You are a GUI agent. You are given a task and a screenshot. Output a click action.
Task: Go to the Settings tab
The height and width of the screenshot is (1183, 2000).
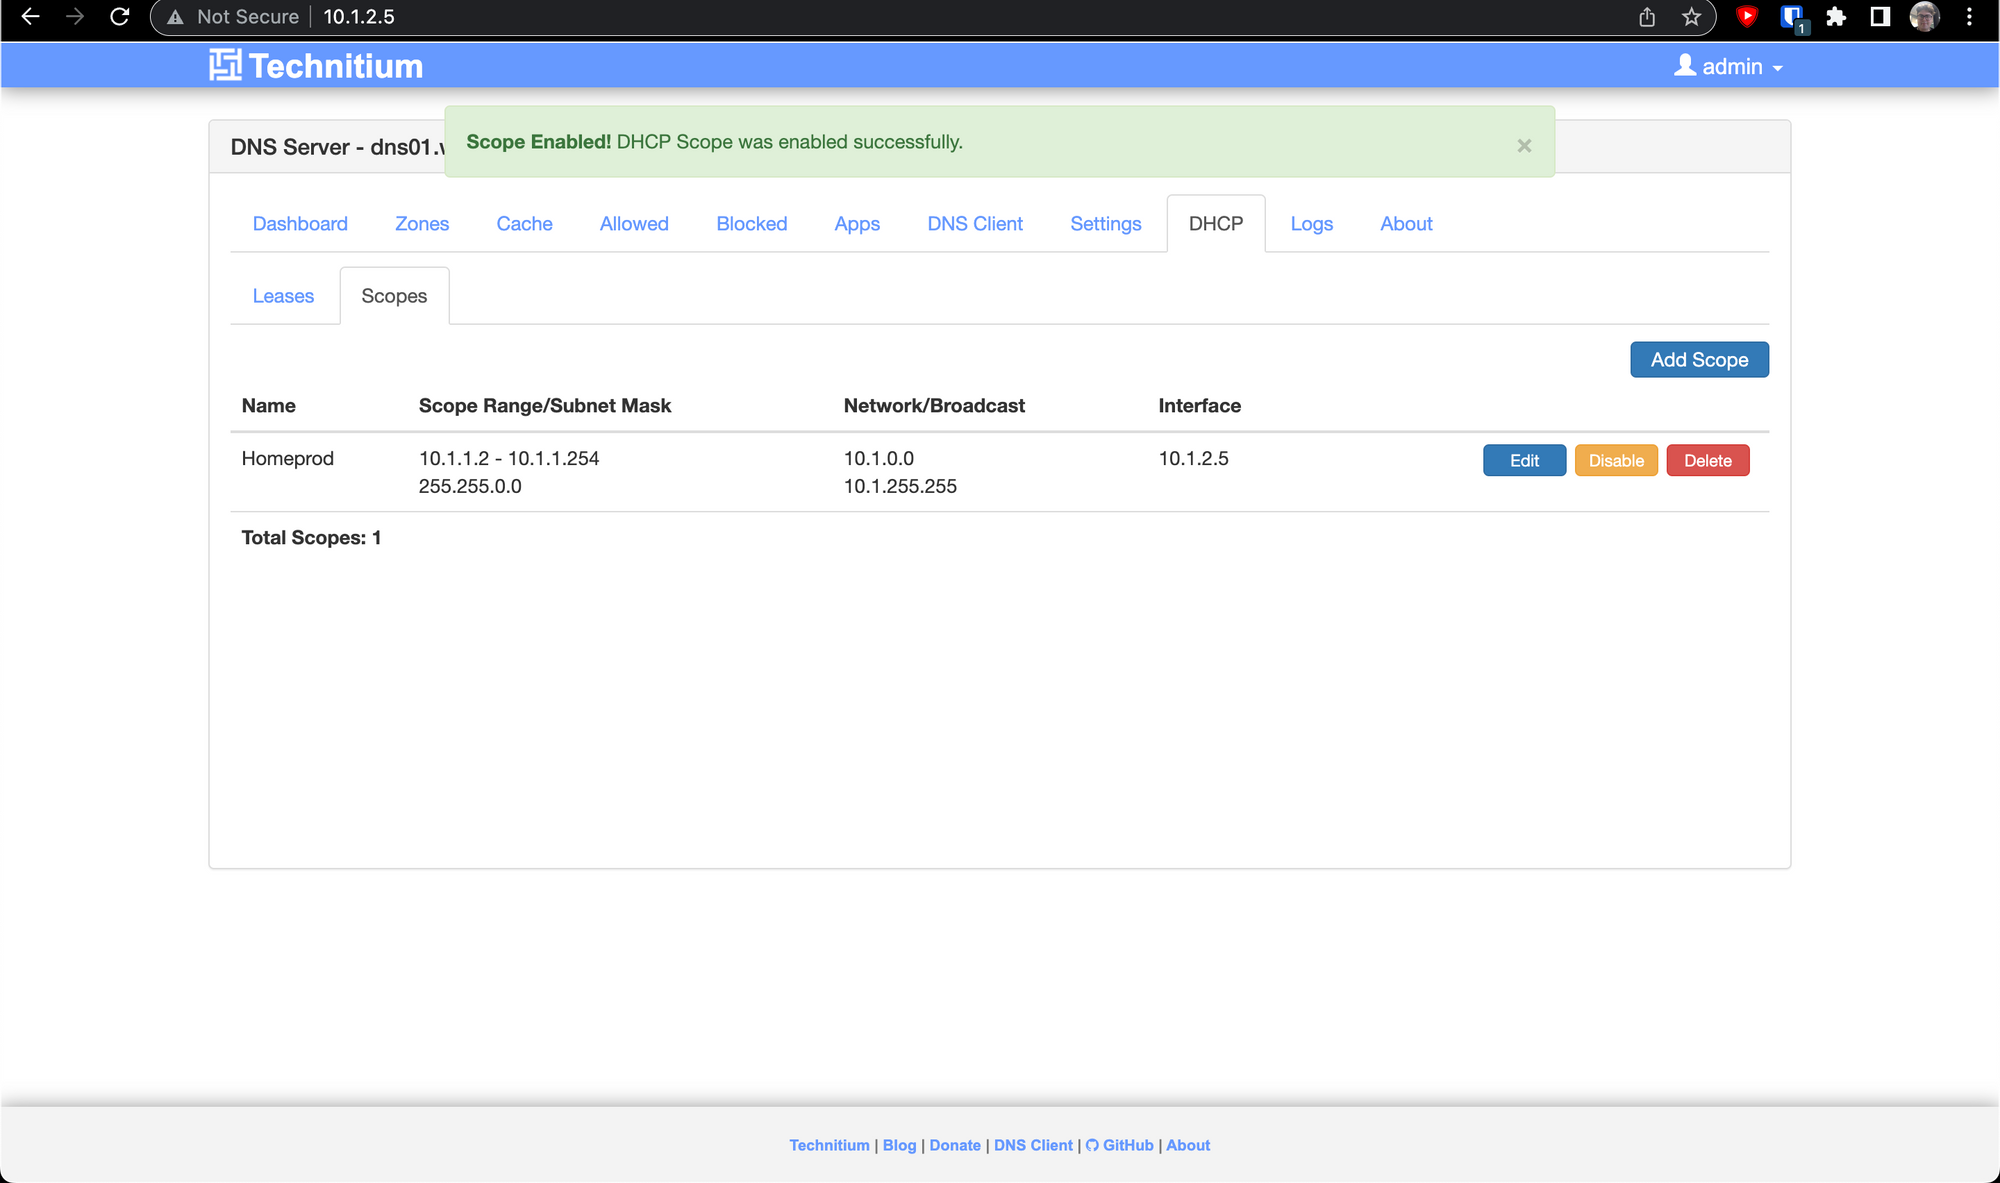(x=1105, y=224)
